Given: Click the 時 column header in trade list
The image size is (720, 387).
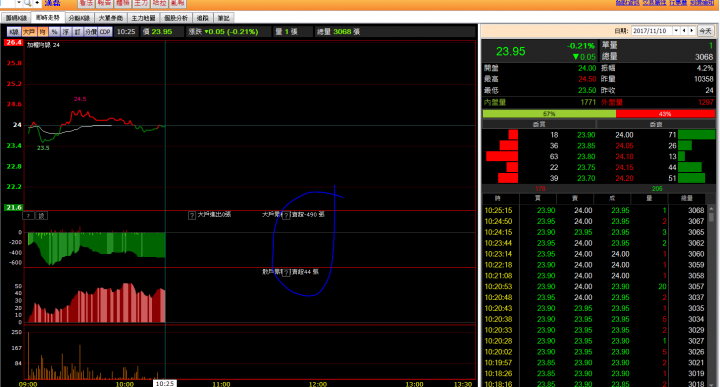Looking at the screenshot, I should (498, 198).
